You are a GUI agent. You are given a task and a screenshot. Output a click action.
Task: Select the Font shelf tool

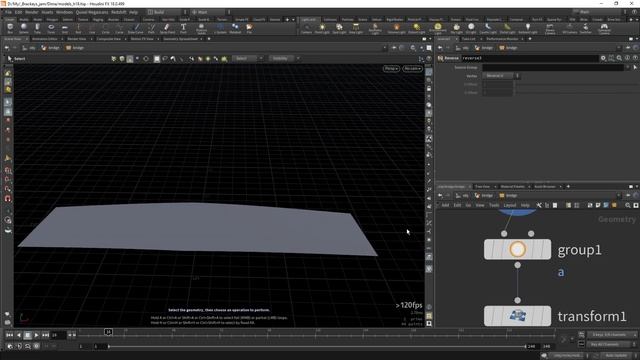tap(183, 28)
